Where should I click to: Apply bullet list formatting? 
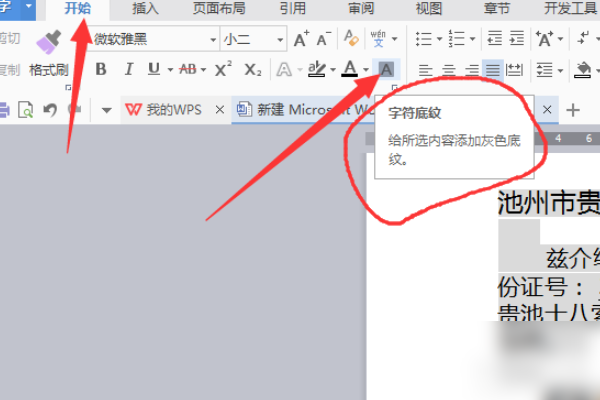[424, 39]
